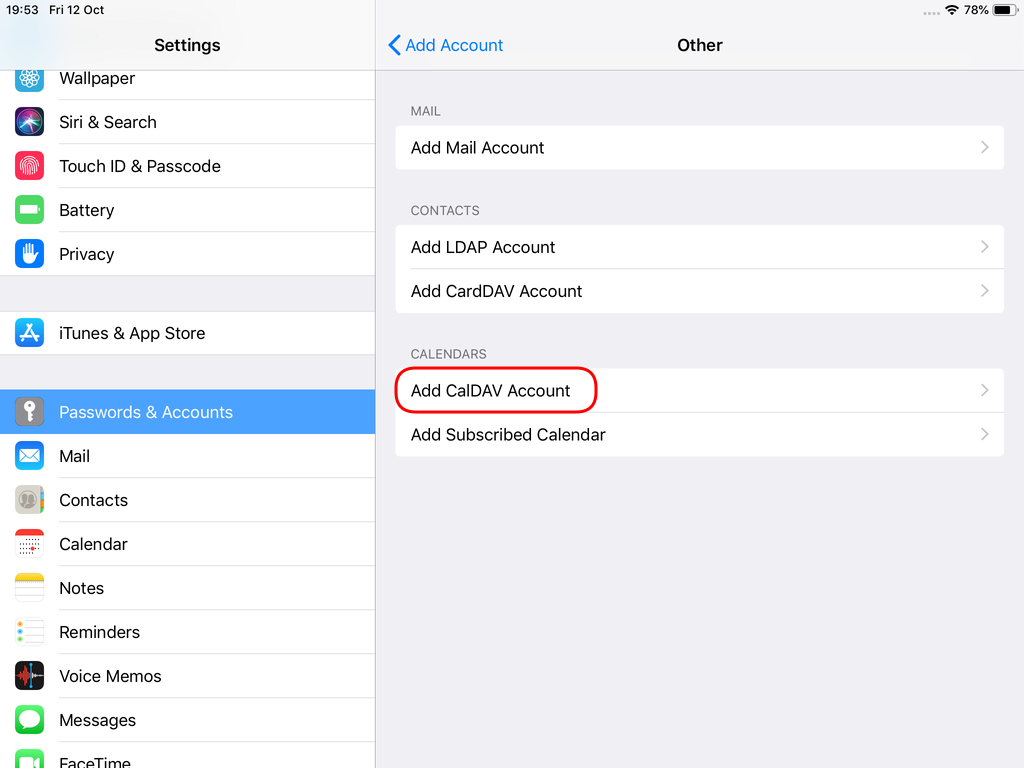Tap the Passwords & Accounts key icon

click(29, 411)
